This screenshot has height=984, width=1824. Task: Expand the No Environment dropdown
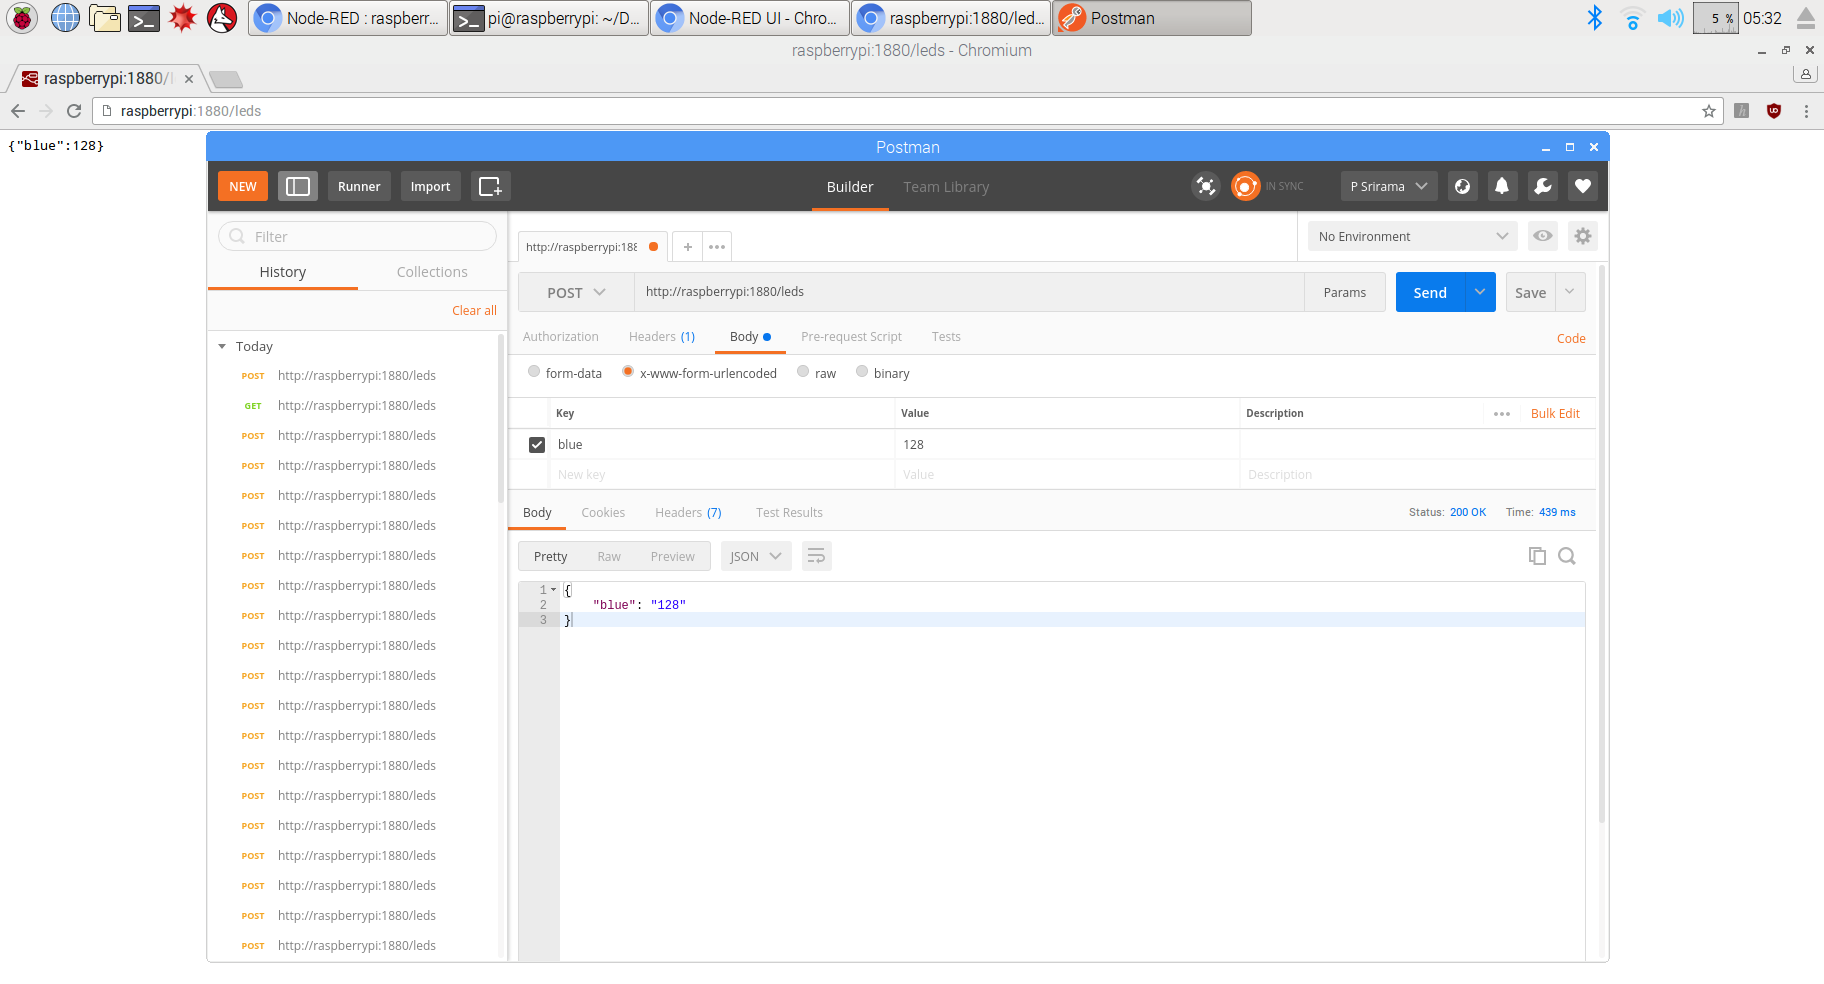point(1412,236)
